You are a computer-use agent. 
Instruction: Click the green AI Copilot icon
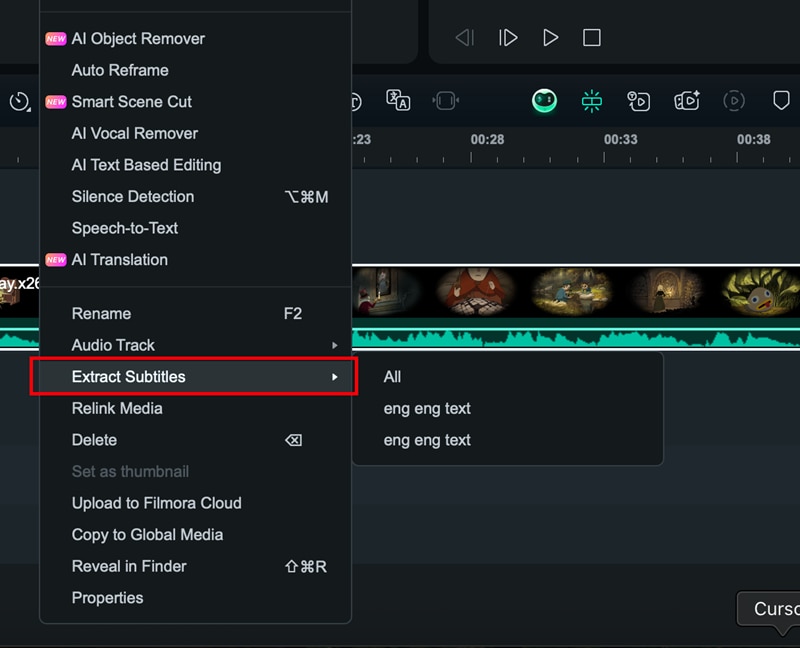click(543, 101)
